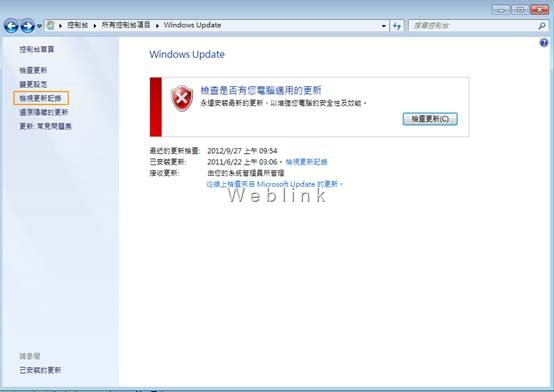554x392 pixels.
Task: Click the red shield error icon
Action: pos(182,98)
